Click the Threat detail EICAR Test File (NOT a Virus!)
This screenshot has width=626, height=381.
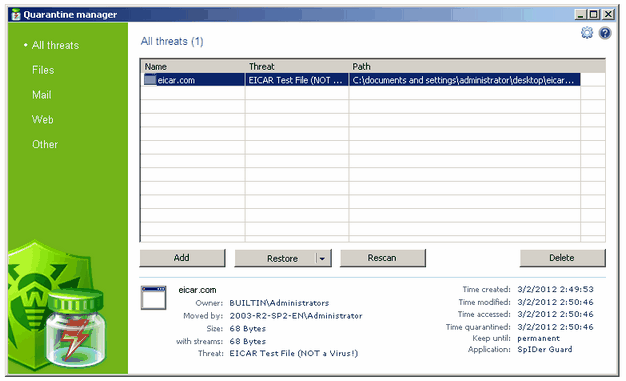tap(293, 353)
